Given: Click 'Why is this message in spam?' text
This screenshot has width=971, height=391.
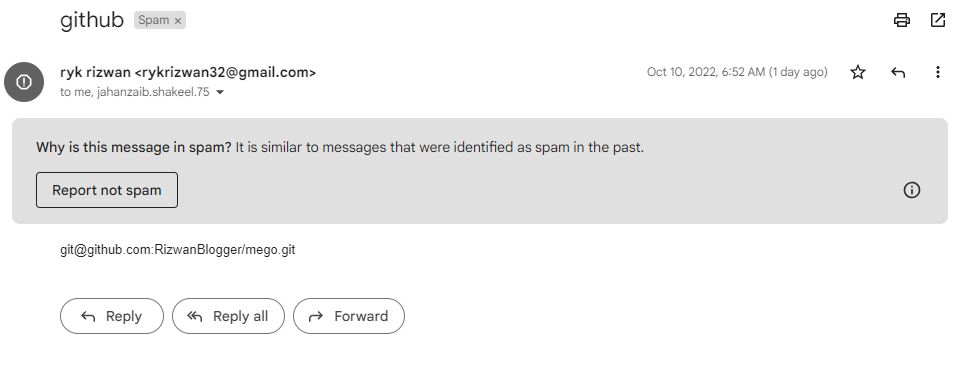Looking at the screenshot, I should pos(134,147).
